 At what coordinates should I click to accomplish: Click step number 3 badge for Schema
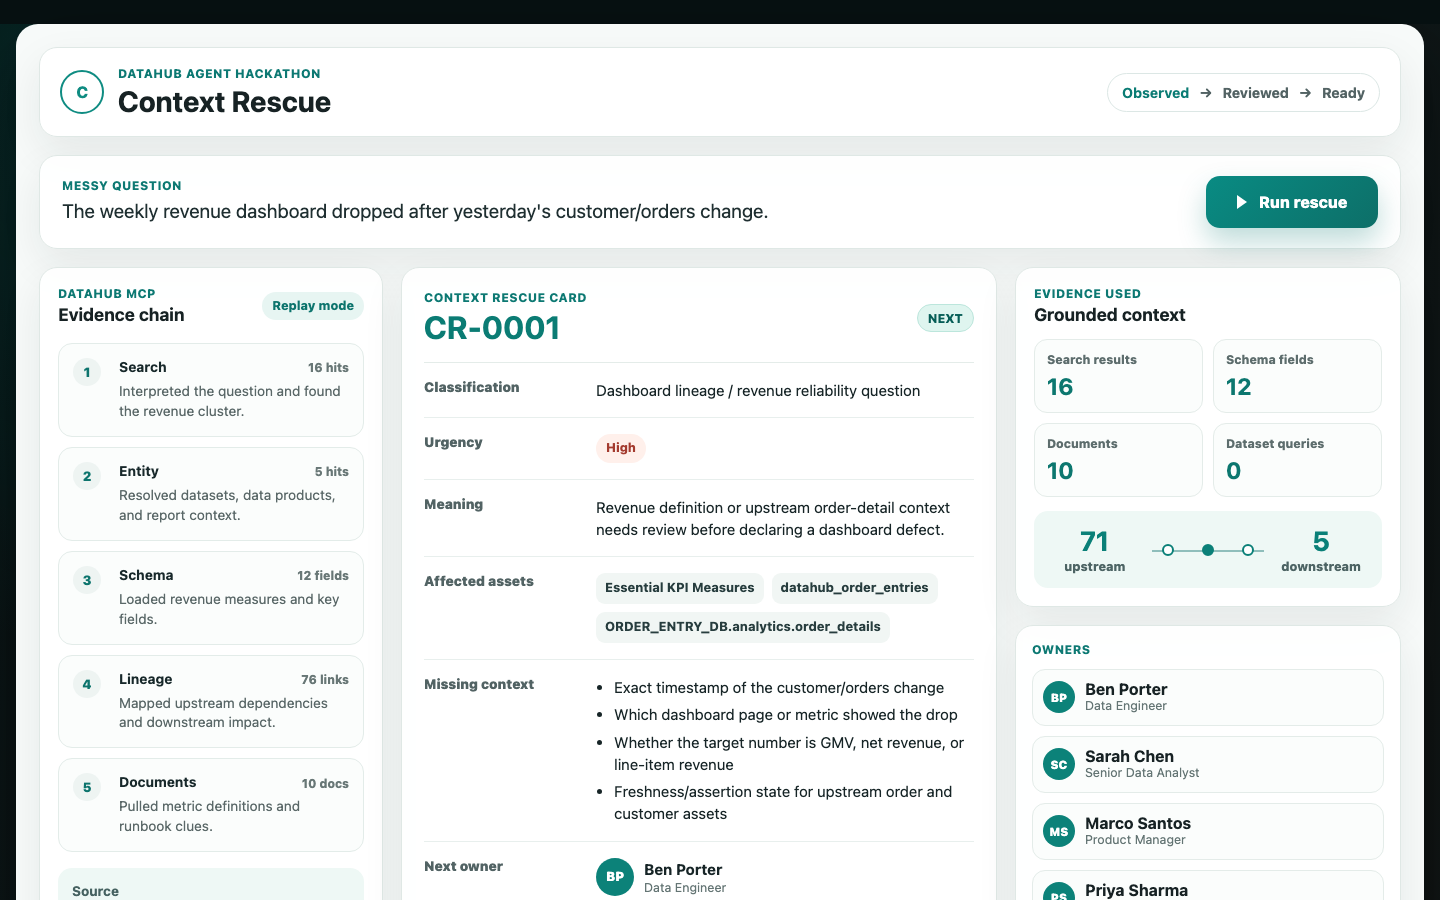(x=87, y=580)
